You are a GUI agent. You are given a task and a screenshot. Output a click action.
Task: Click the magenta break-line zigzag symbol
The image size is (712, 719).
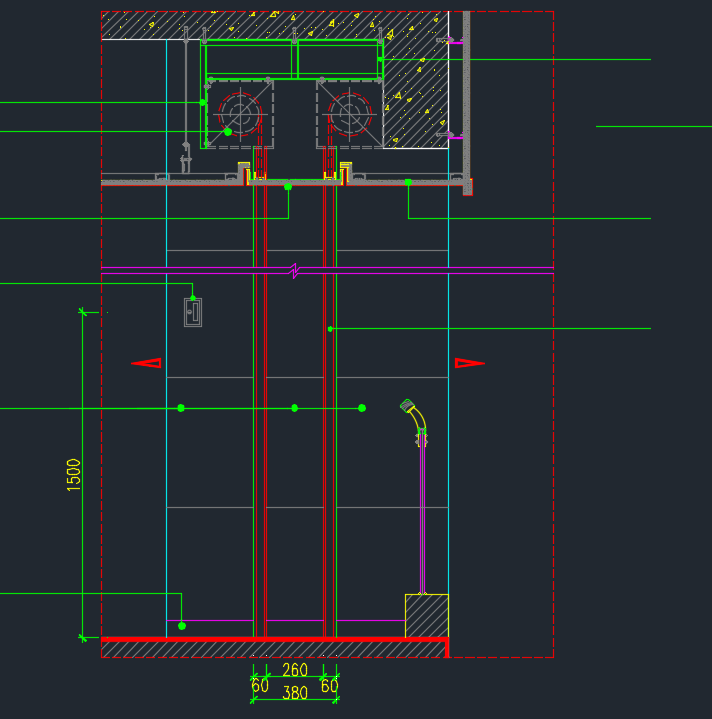(295, 271)
